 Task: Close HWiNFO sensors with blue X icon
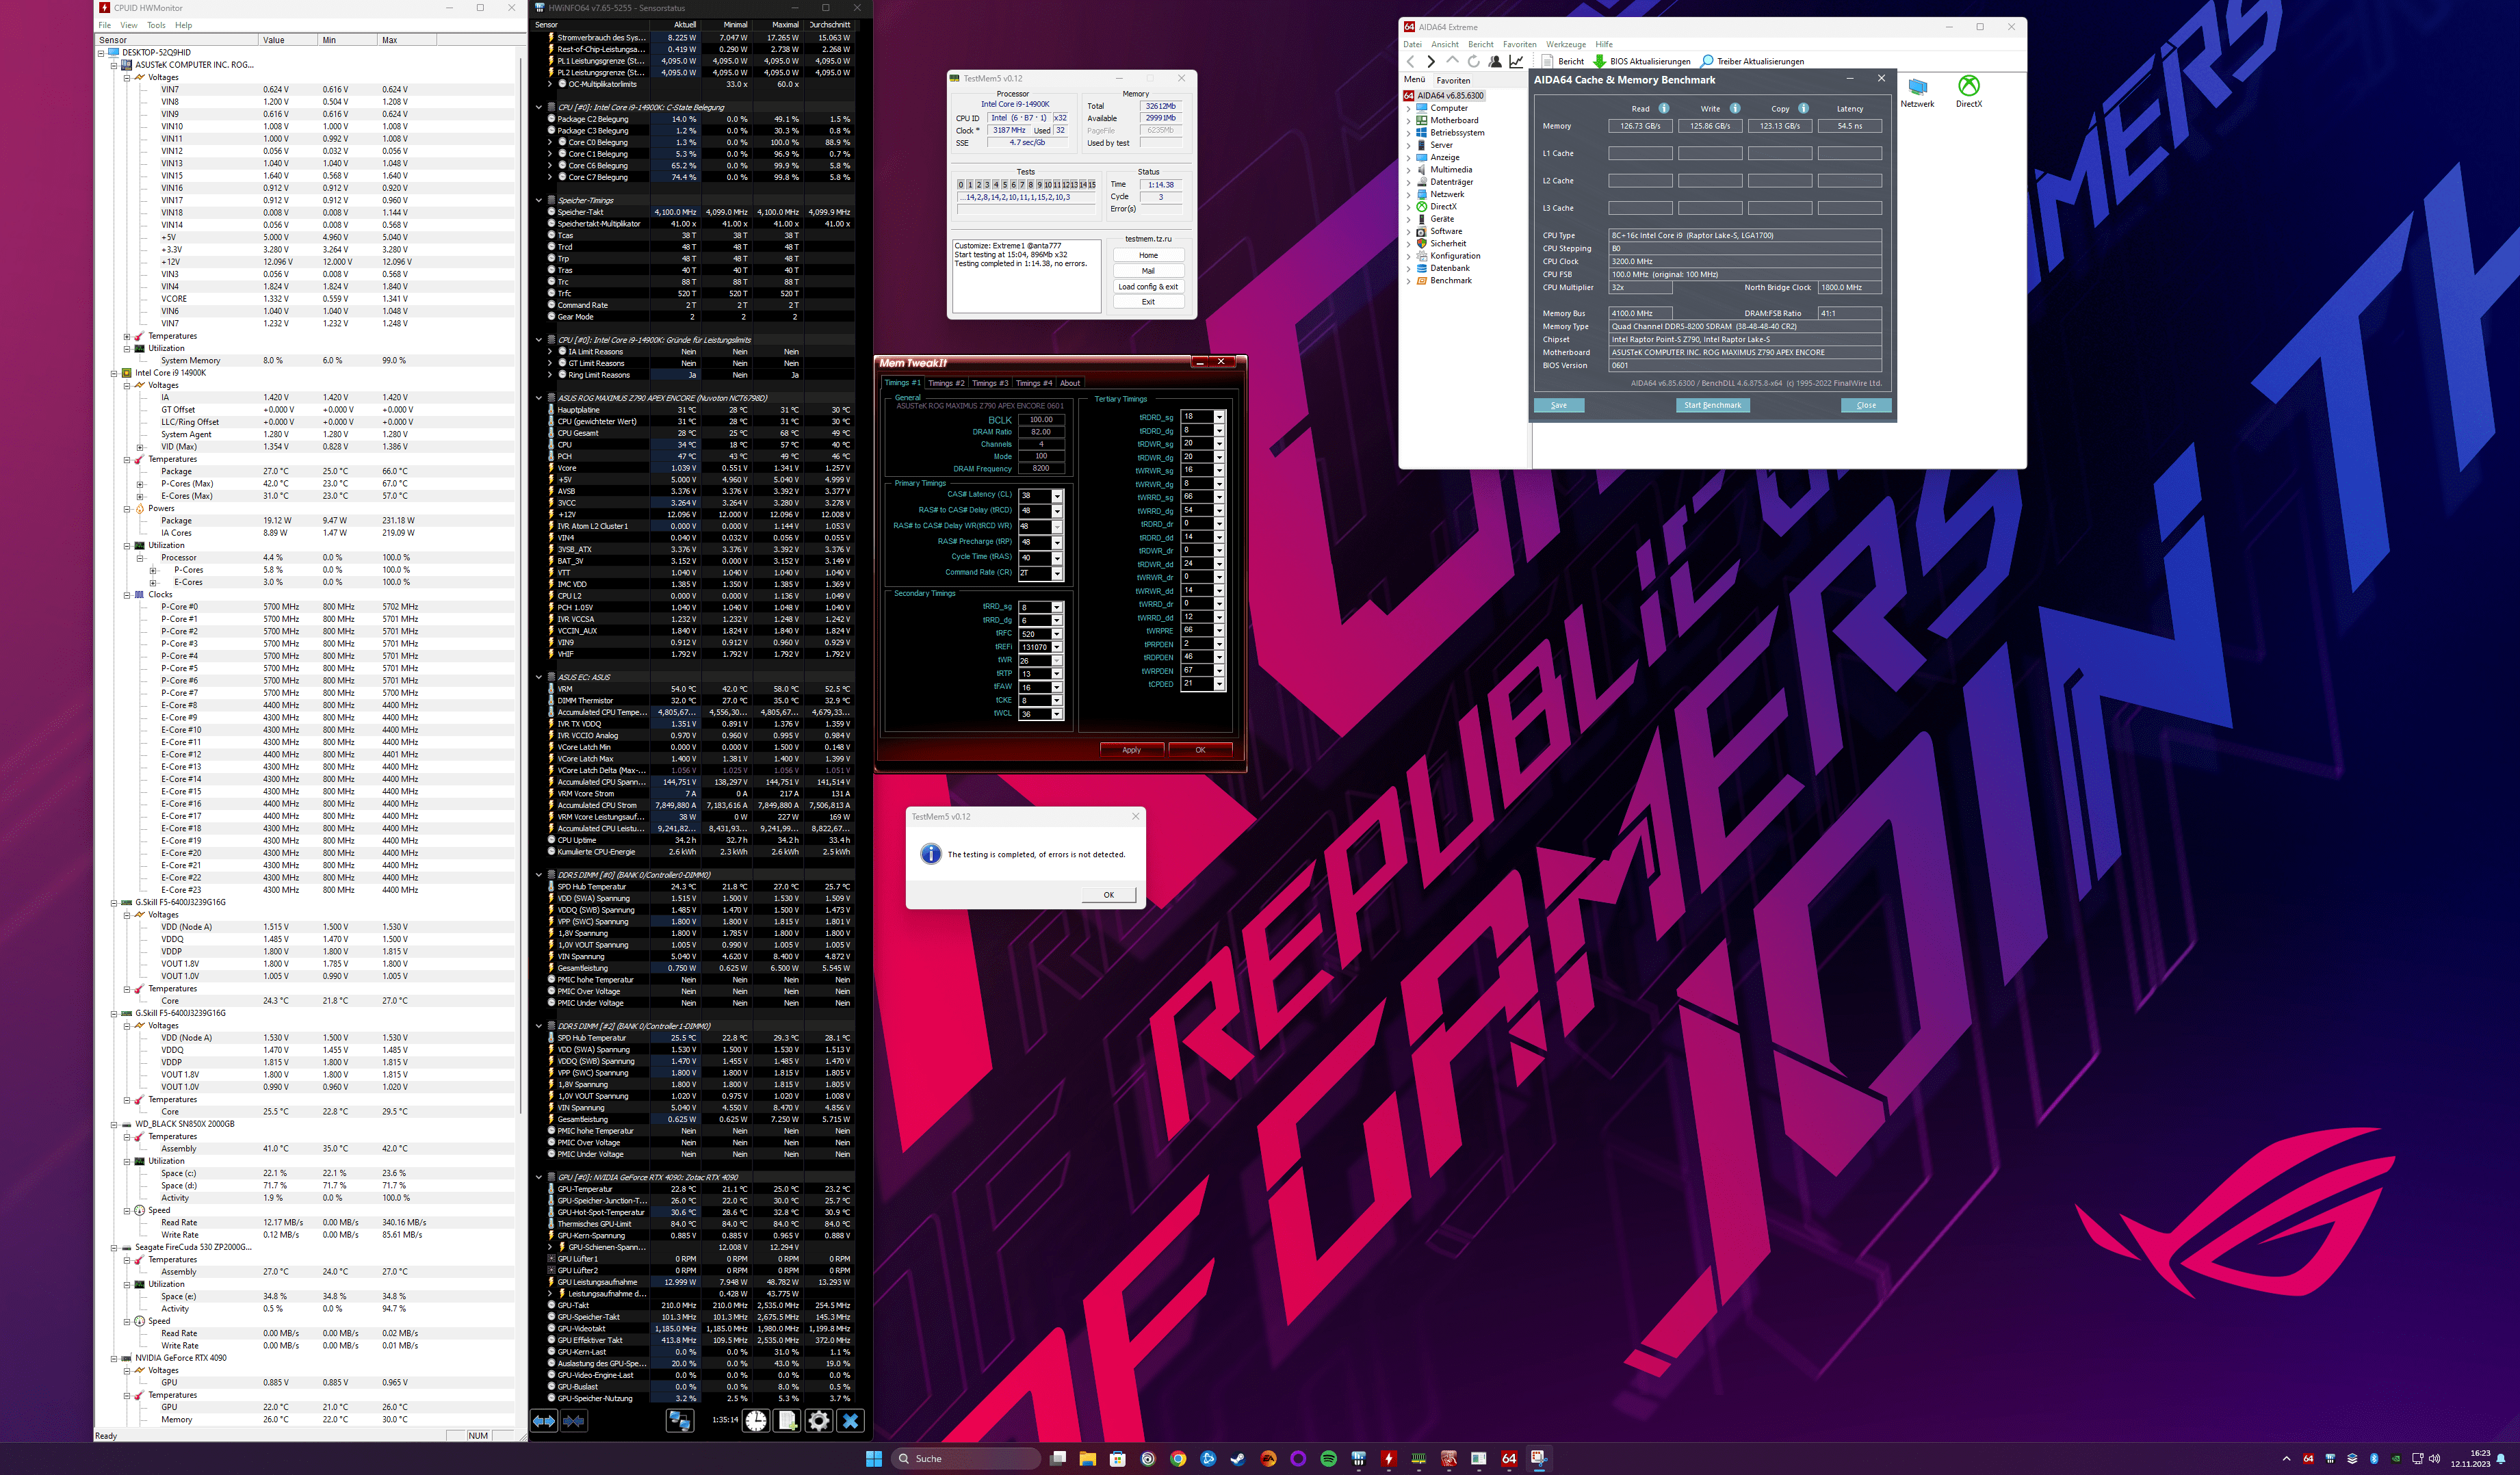(850, 1420)
